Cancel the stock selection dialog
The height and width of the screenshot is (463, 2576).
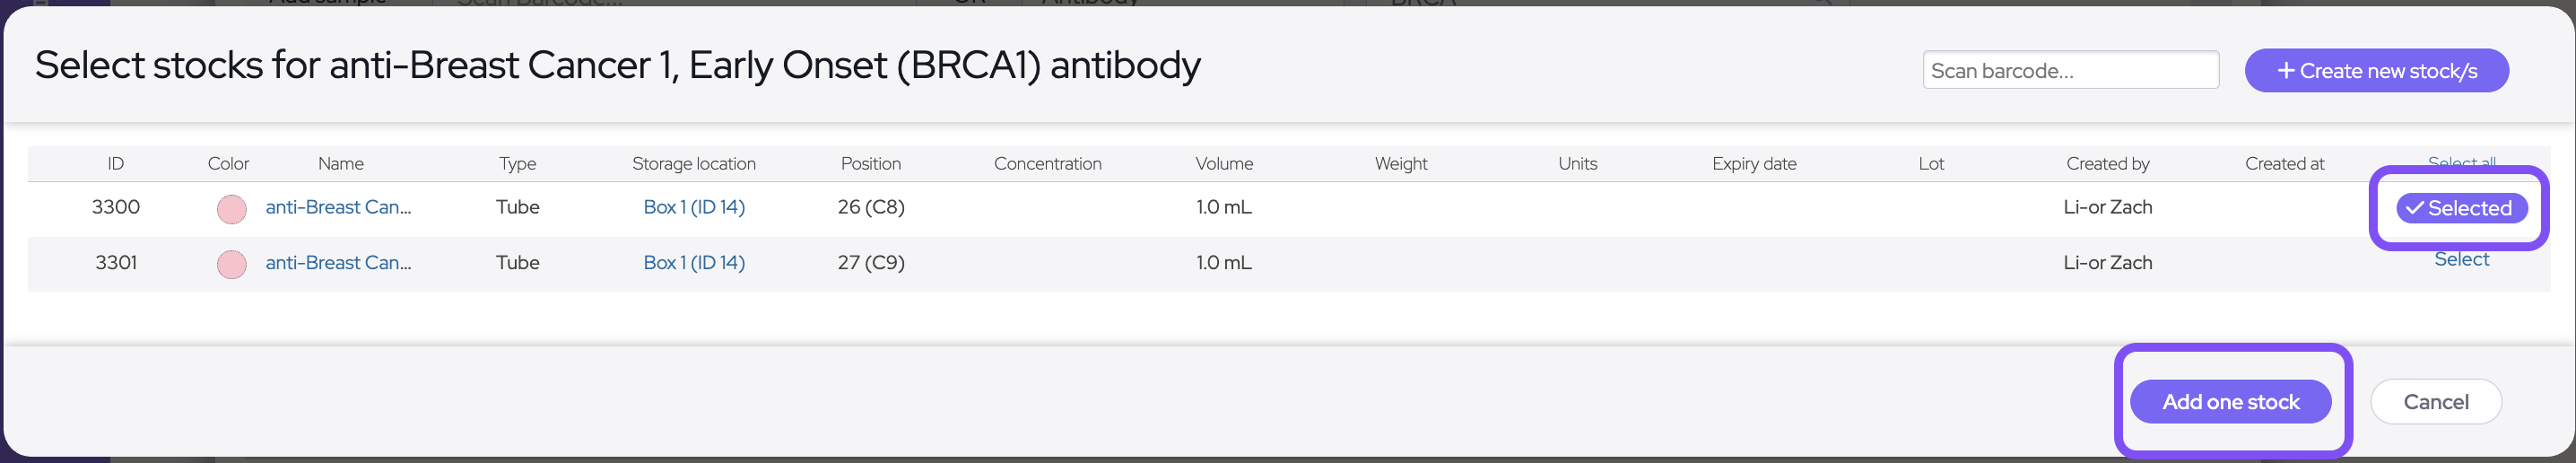coord(2435,402)
